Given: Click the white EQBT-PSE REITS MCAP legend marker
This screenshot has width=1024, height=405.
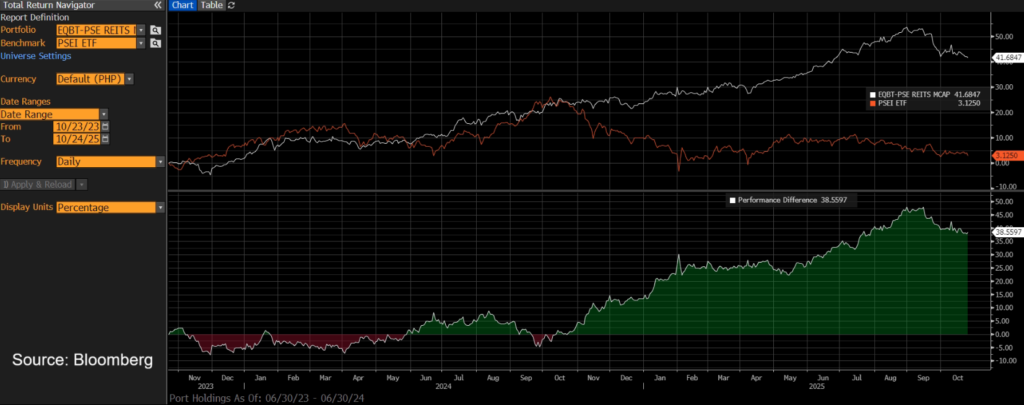Looking at the screenshot, I should click(872, 93).
